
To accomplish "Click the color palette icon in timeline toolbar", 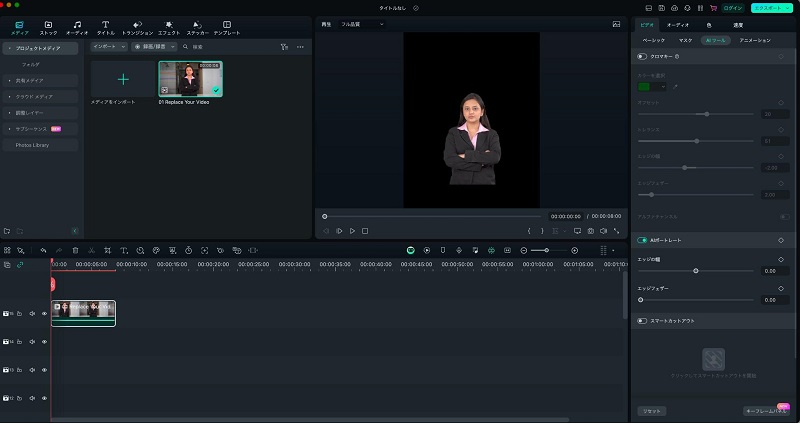I will click(156, 251).
